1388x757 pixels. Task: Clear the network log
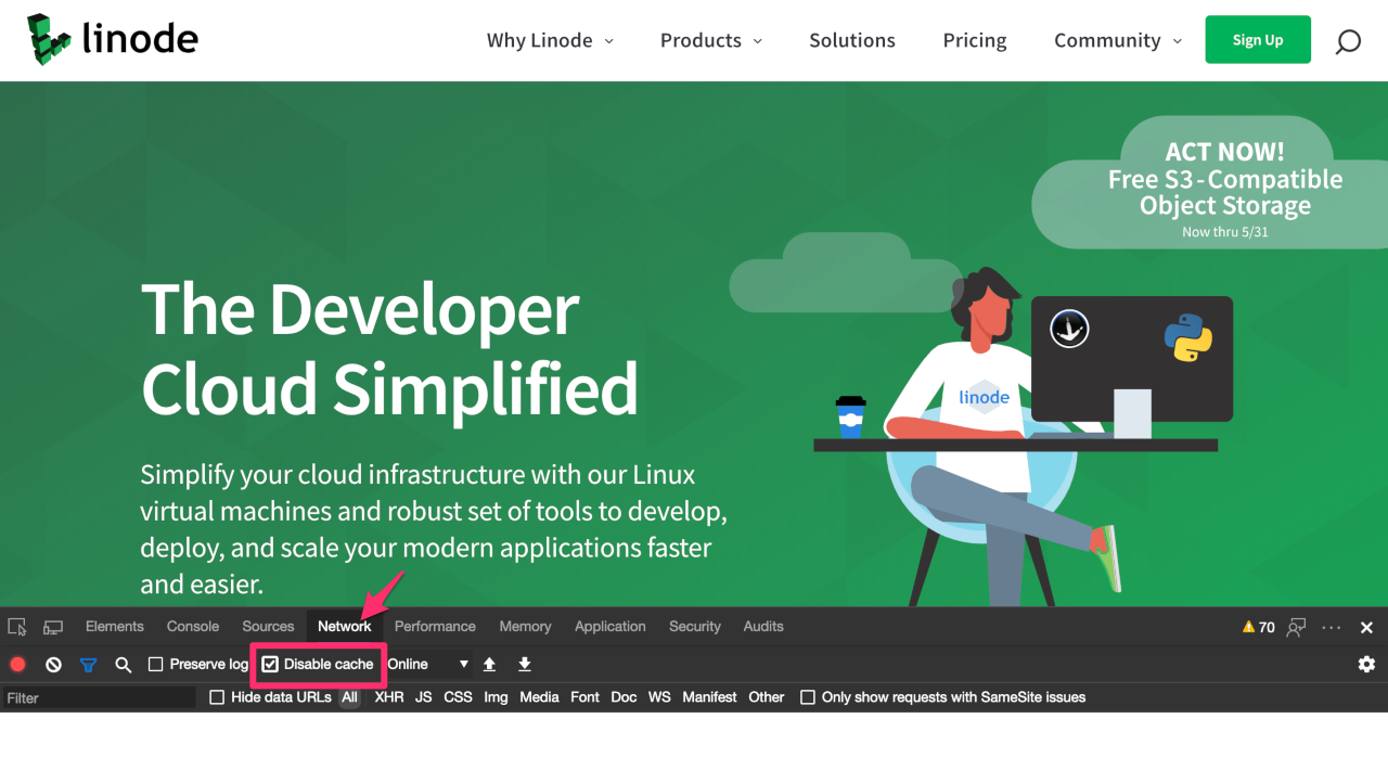click(x=53, y=663)
